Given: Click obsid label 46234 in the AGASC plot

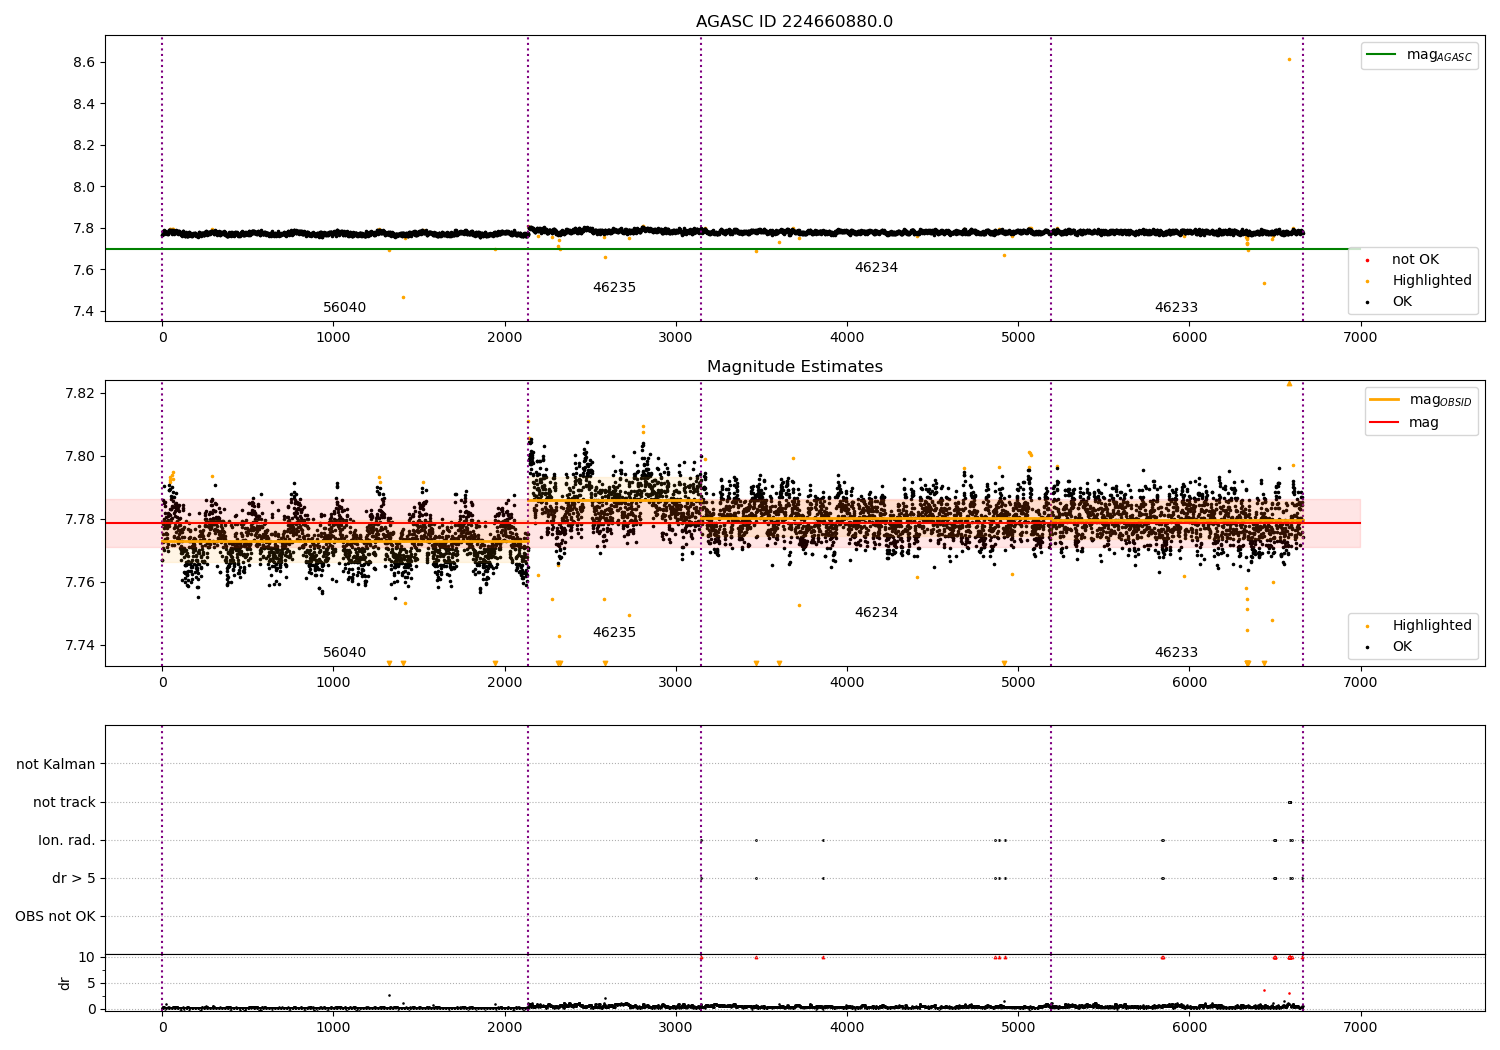Looking at the screenshot, I should 876,268.
